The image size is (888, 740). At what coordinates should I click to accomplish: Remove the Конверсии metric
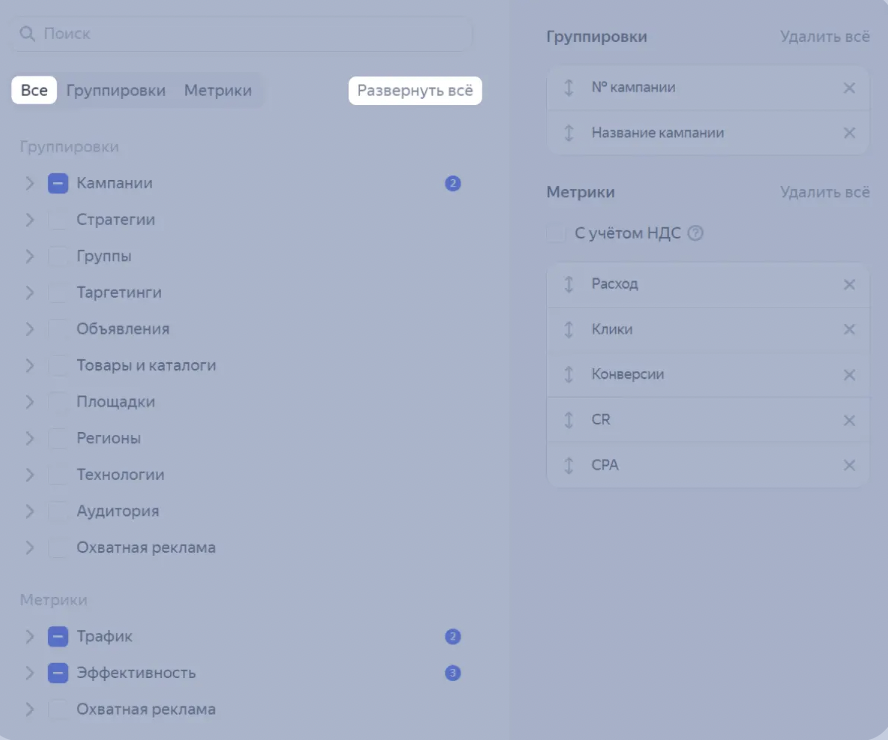(849, 375)
